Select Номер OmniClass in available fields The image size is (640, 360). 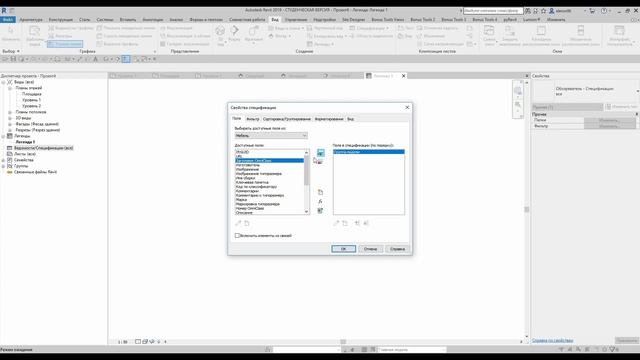(250, 208)
